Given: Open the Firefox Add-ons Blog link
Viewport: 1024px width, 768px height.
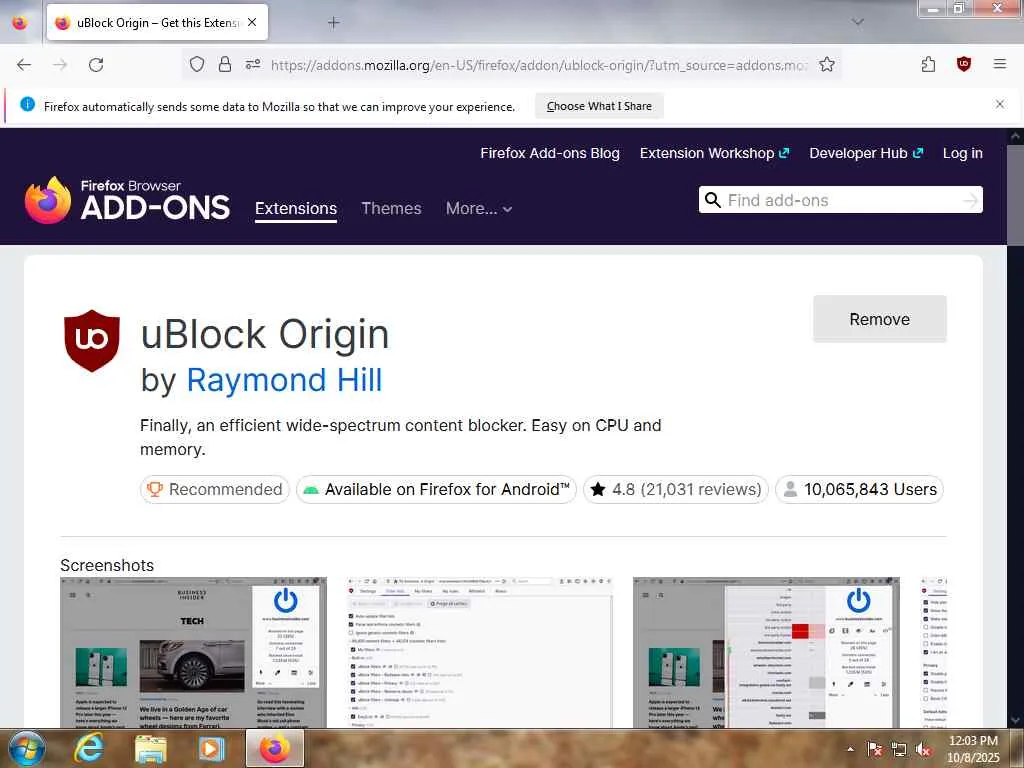Looking at the screenshot, I should (550, 153).
